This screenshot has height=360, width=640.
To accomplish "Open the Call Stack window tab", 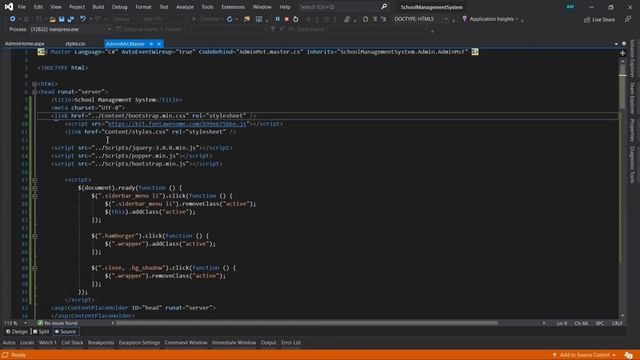I will pyautogui.click(x=72, y=343).
